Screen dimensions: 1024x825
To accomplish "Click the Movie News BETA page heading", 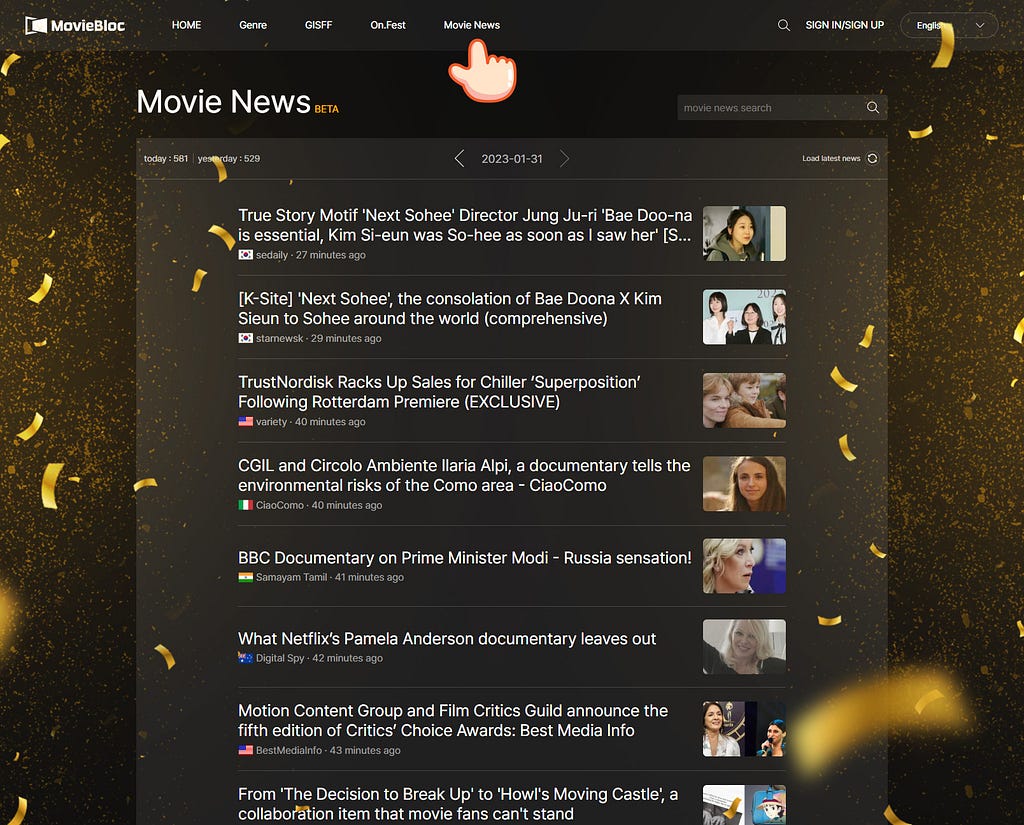I will tap(238, 102).
